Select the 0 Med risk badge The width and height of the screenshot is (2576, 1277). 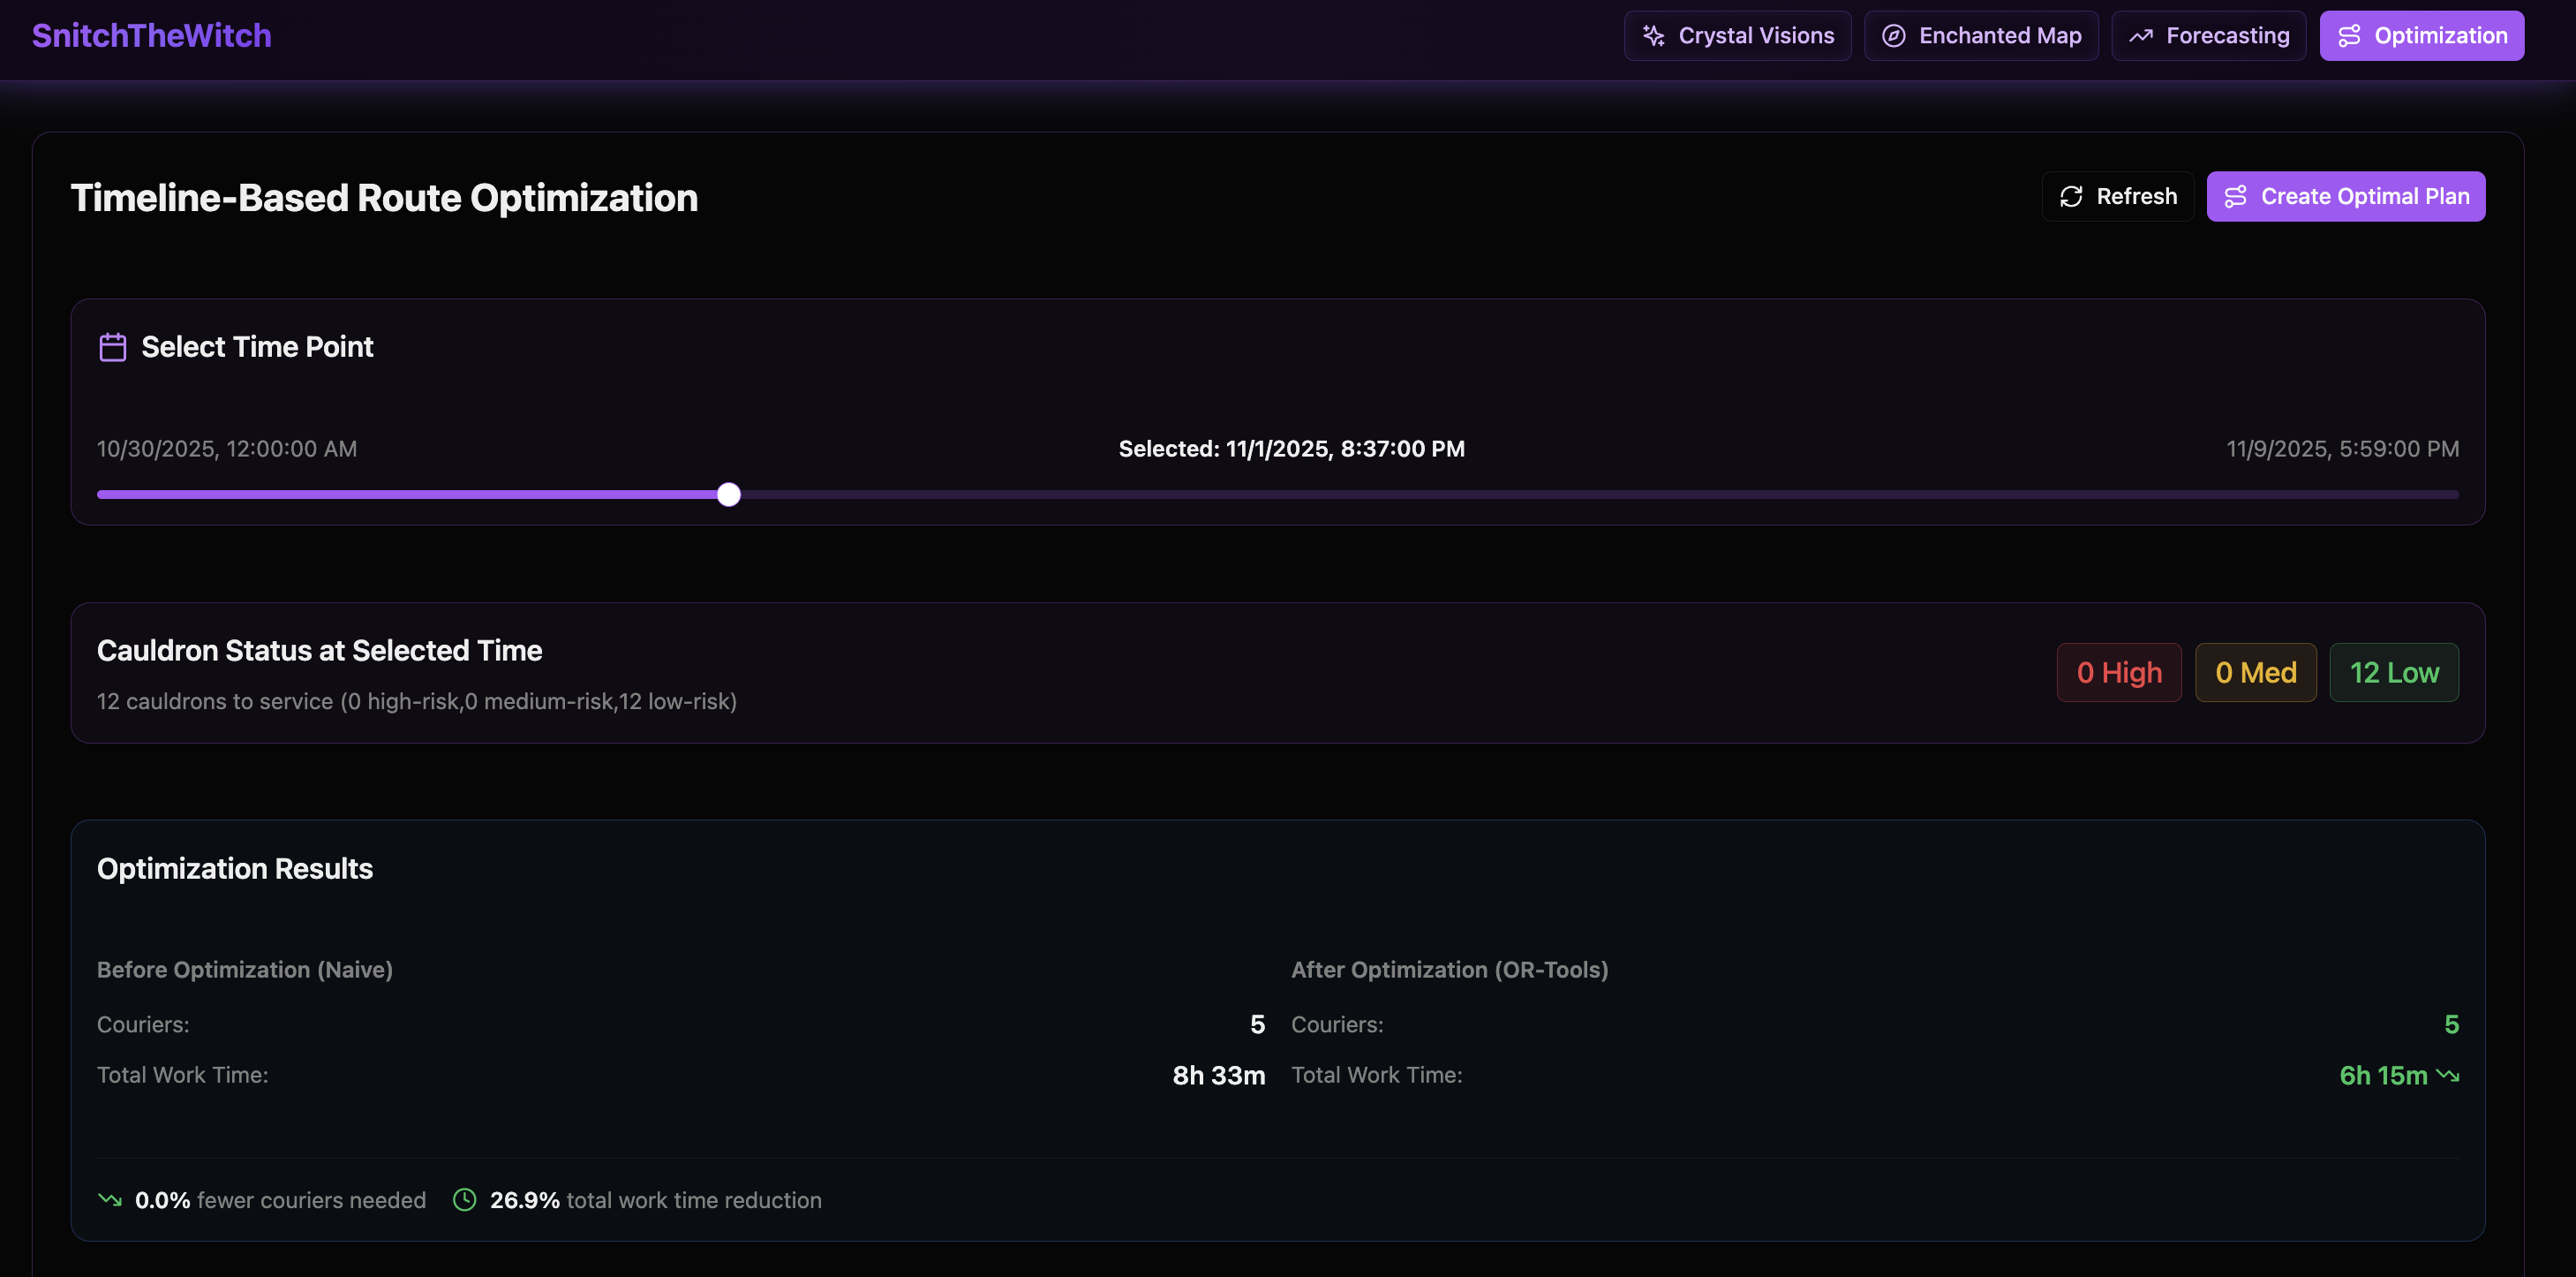coord(2255,673)
